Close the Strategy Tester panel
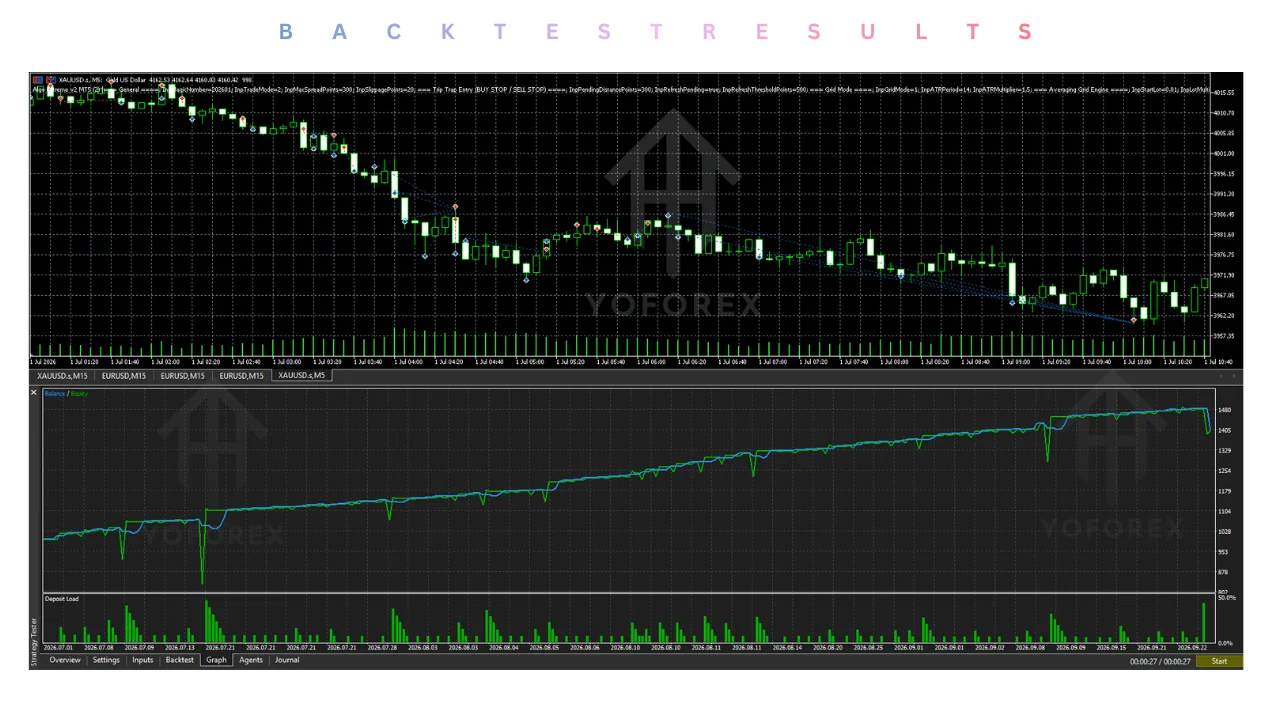The width and height of the screenshot is (1280, 720). click(x=34, y=392)
